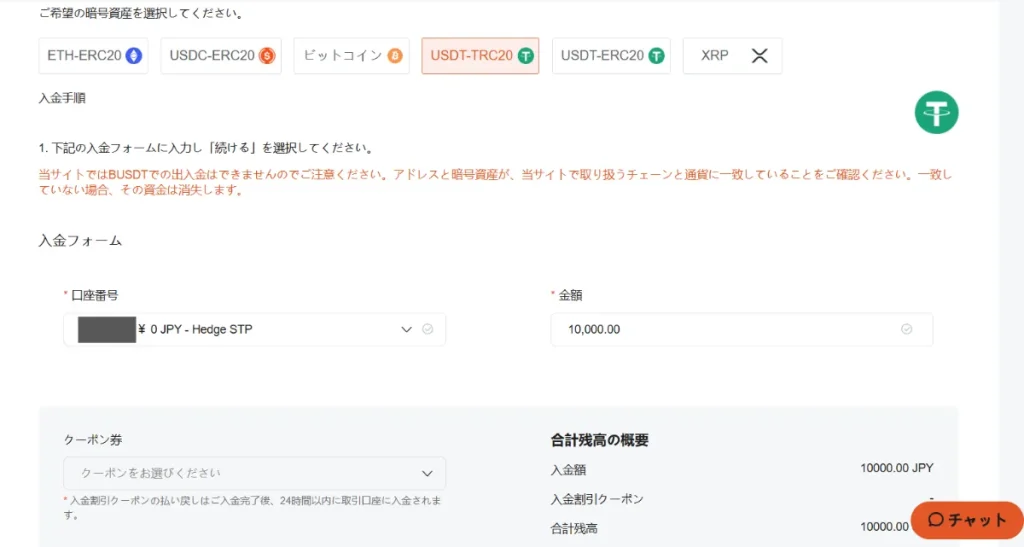Click the chevron in the coupon dropdown
The height and width of the screenshot is (547, 1024).
(427, 473)
